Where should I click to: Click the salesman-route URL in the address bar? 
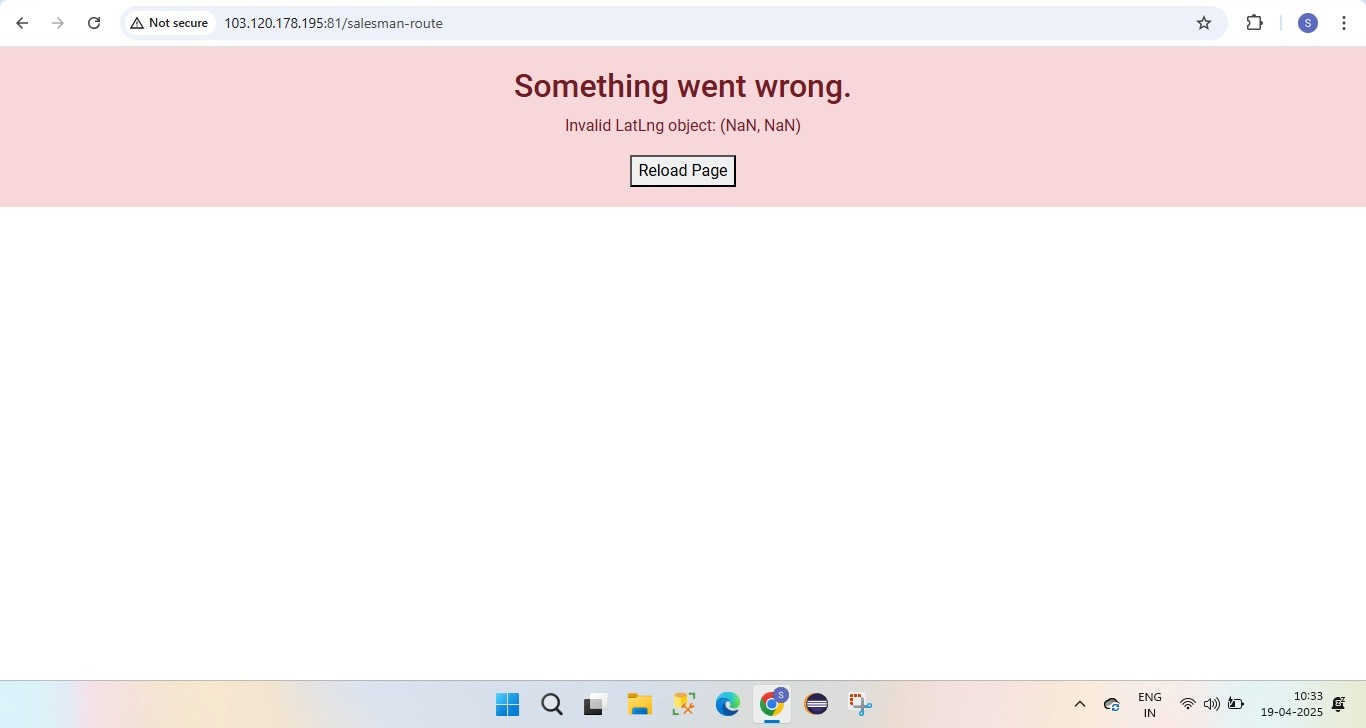click(333, 23)
